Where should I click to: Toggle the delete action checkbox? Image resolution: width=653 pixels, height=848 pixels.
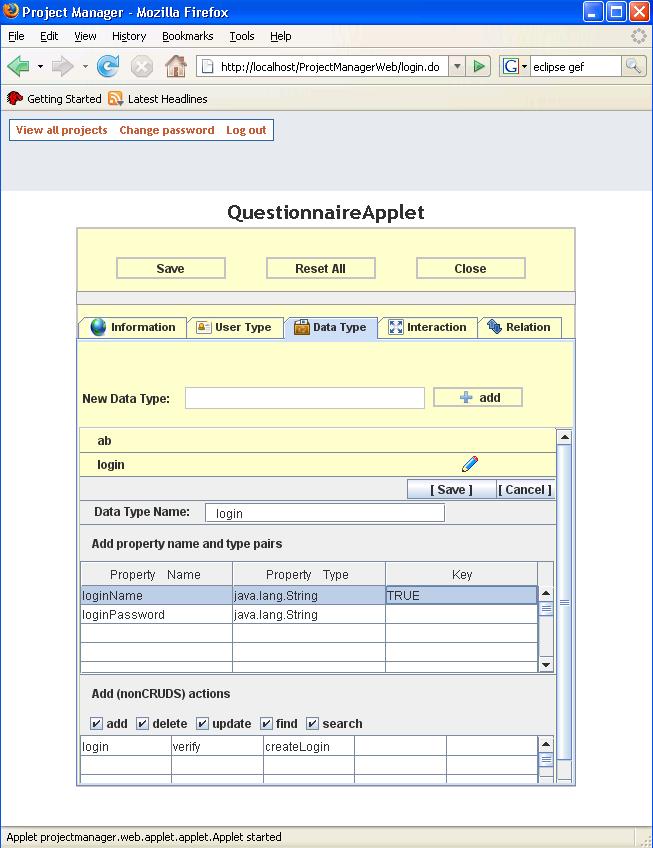pos(142,724)
